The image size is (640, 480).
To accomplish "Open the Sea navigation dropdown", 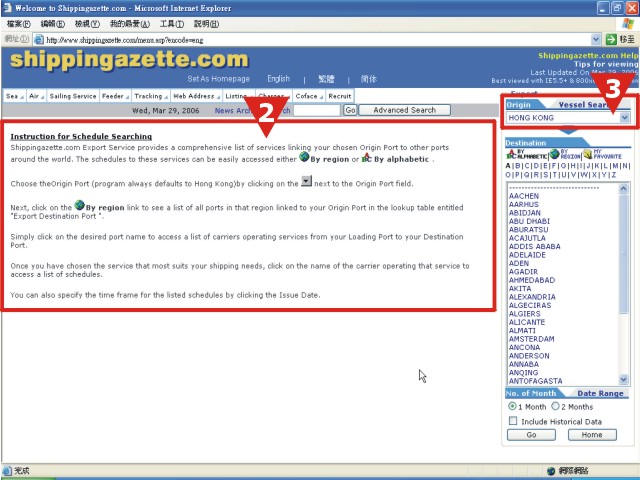I will pos(15,96).
